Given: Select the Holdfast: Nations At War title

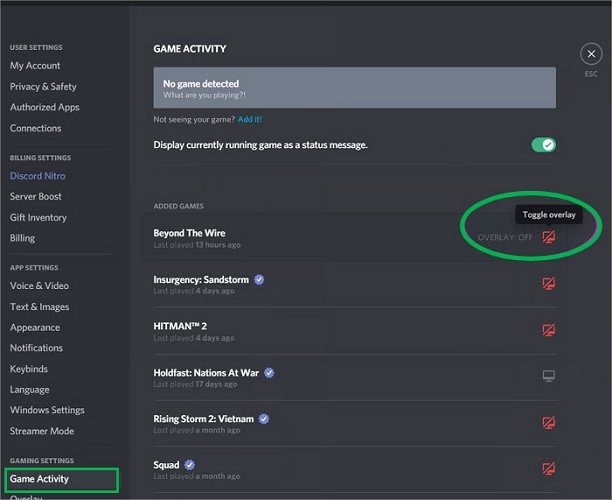Looking at the screenshot, I should [x=206, y=373].
